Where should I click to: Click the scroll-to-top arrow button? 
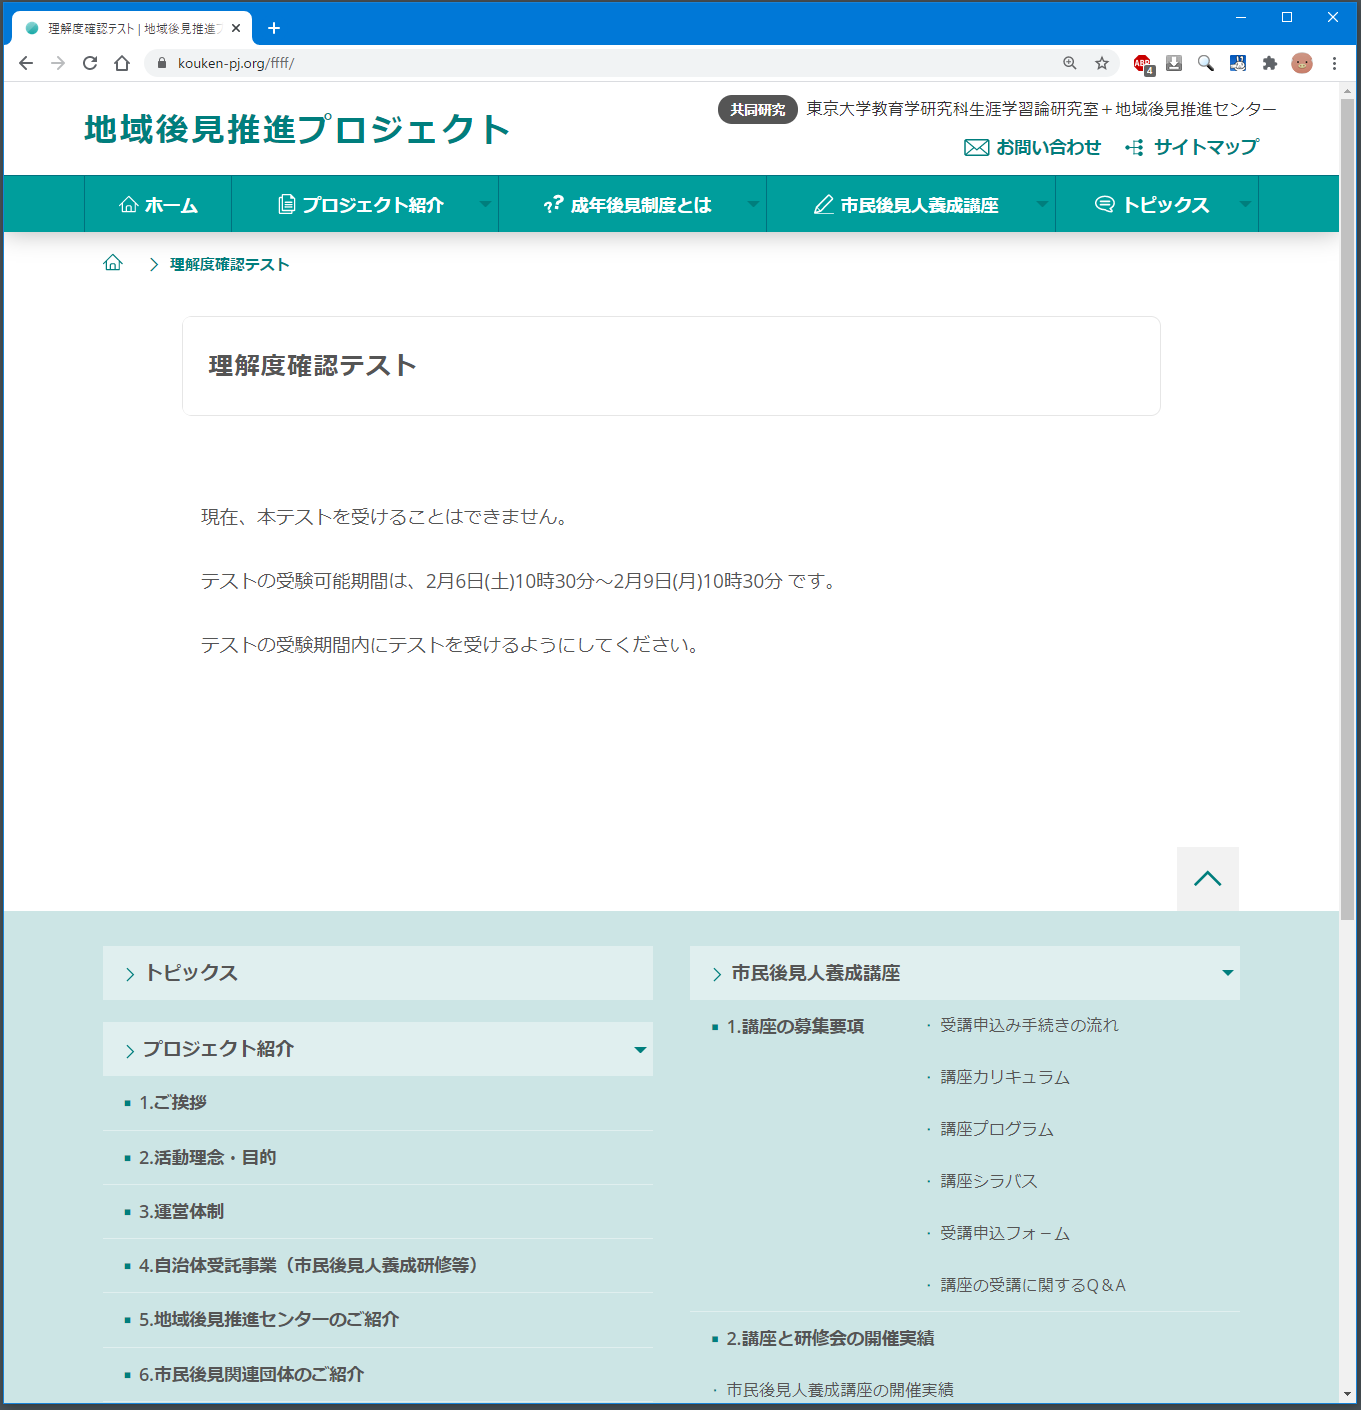point(1207,879)
